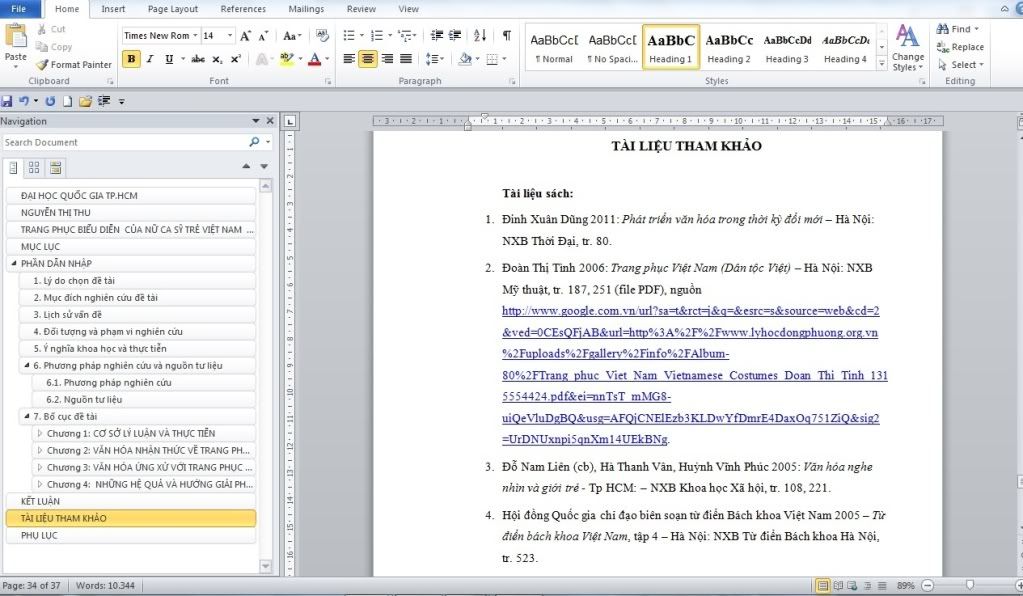The height and width of the screenshot is (596, 1023).
Task: Open the Page Layout tab
Action: click(x=173, y=9)
